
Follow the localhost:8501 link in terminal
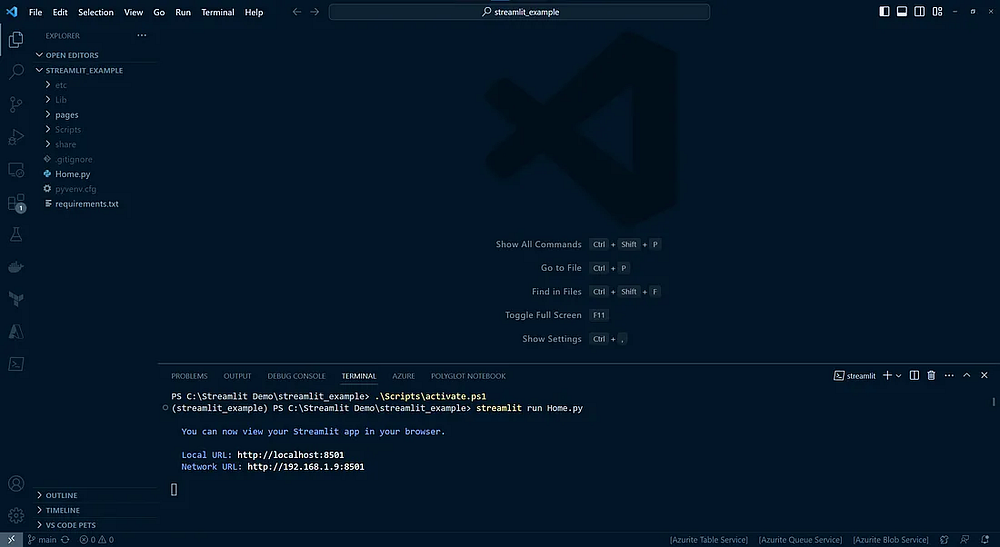pyautogui.click(x=291, y=455)
